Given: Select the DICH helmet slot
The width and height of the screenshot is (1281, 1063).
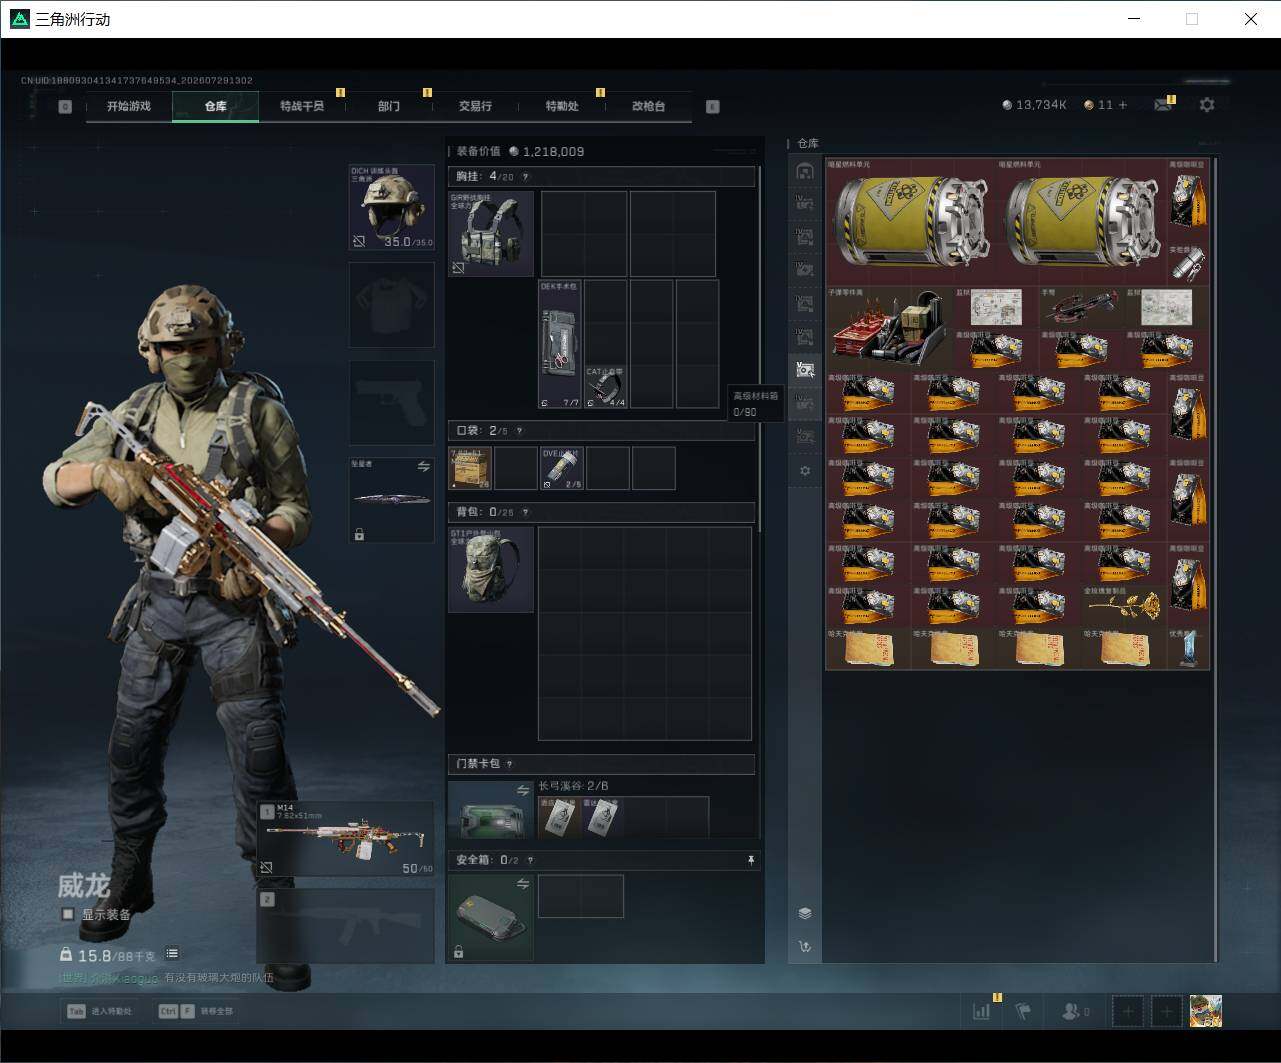Looking at the screenshot, I should coord(391,208).
